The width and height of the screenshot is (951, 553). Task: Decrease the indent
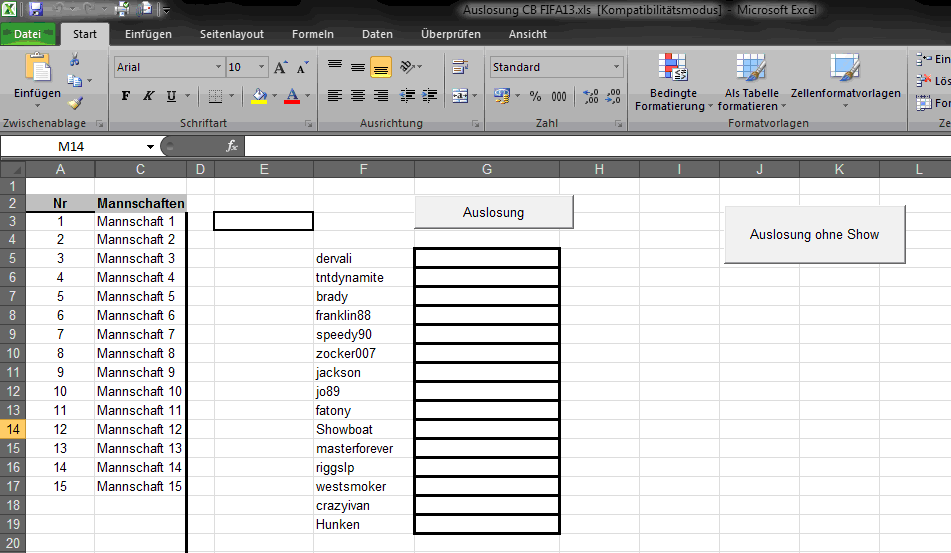tap(408, 96)
